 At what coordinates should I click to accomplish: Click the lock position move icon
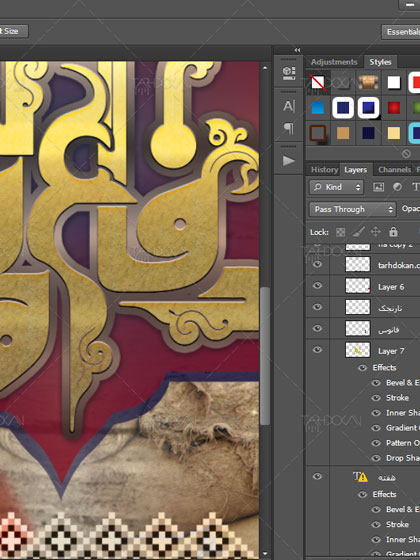pos(376,232)
